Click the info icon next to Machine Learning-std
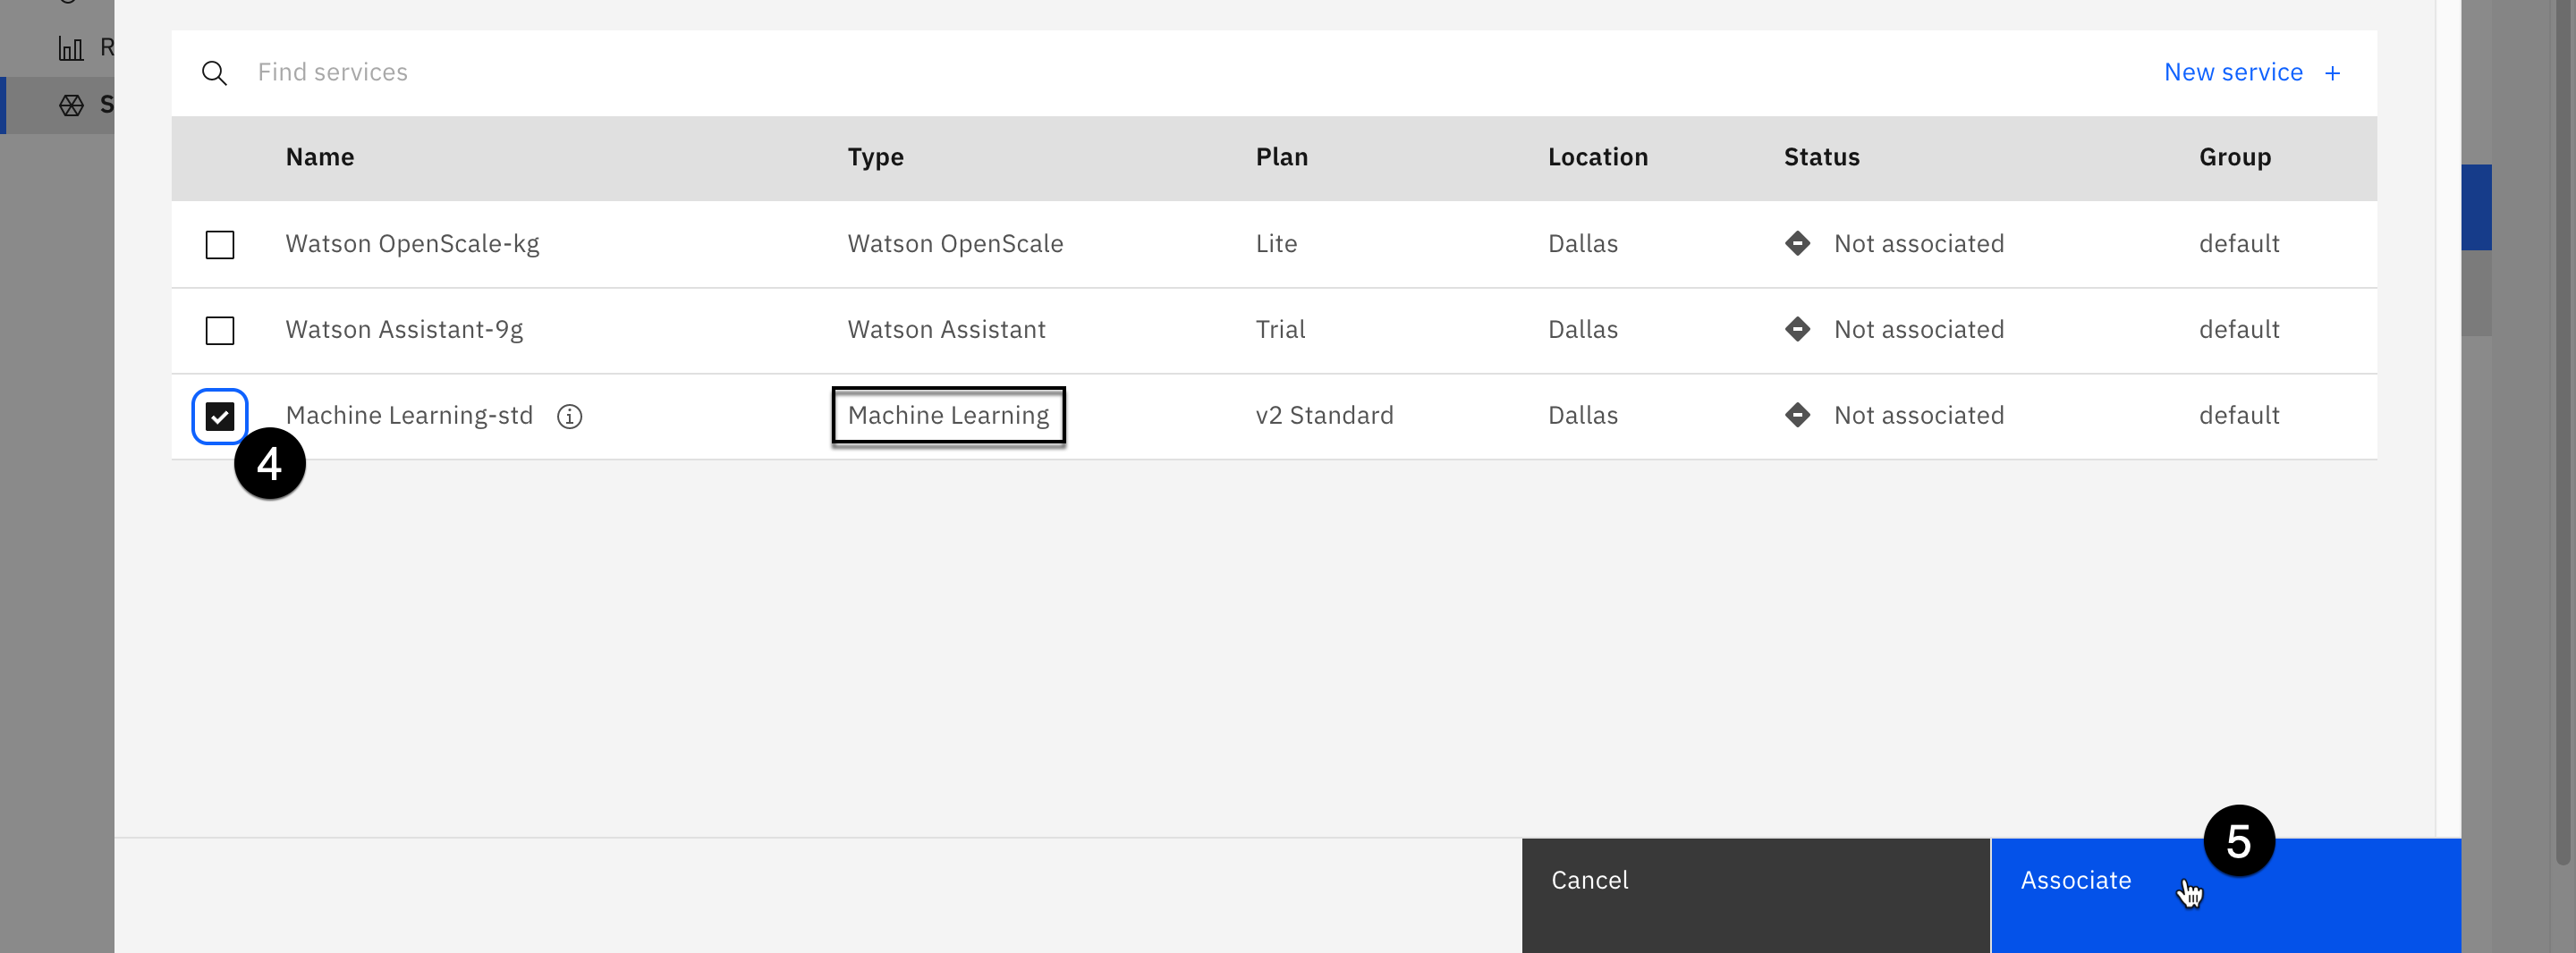Image resolution: width=2576 pixels, height=953 pixels. point(570,417)
